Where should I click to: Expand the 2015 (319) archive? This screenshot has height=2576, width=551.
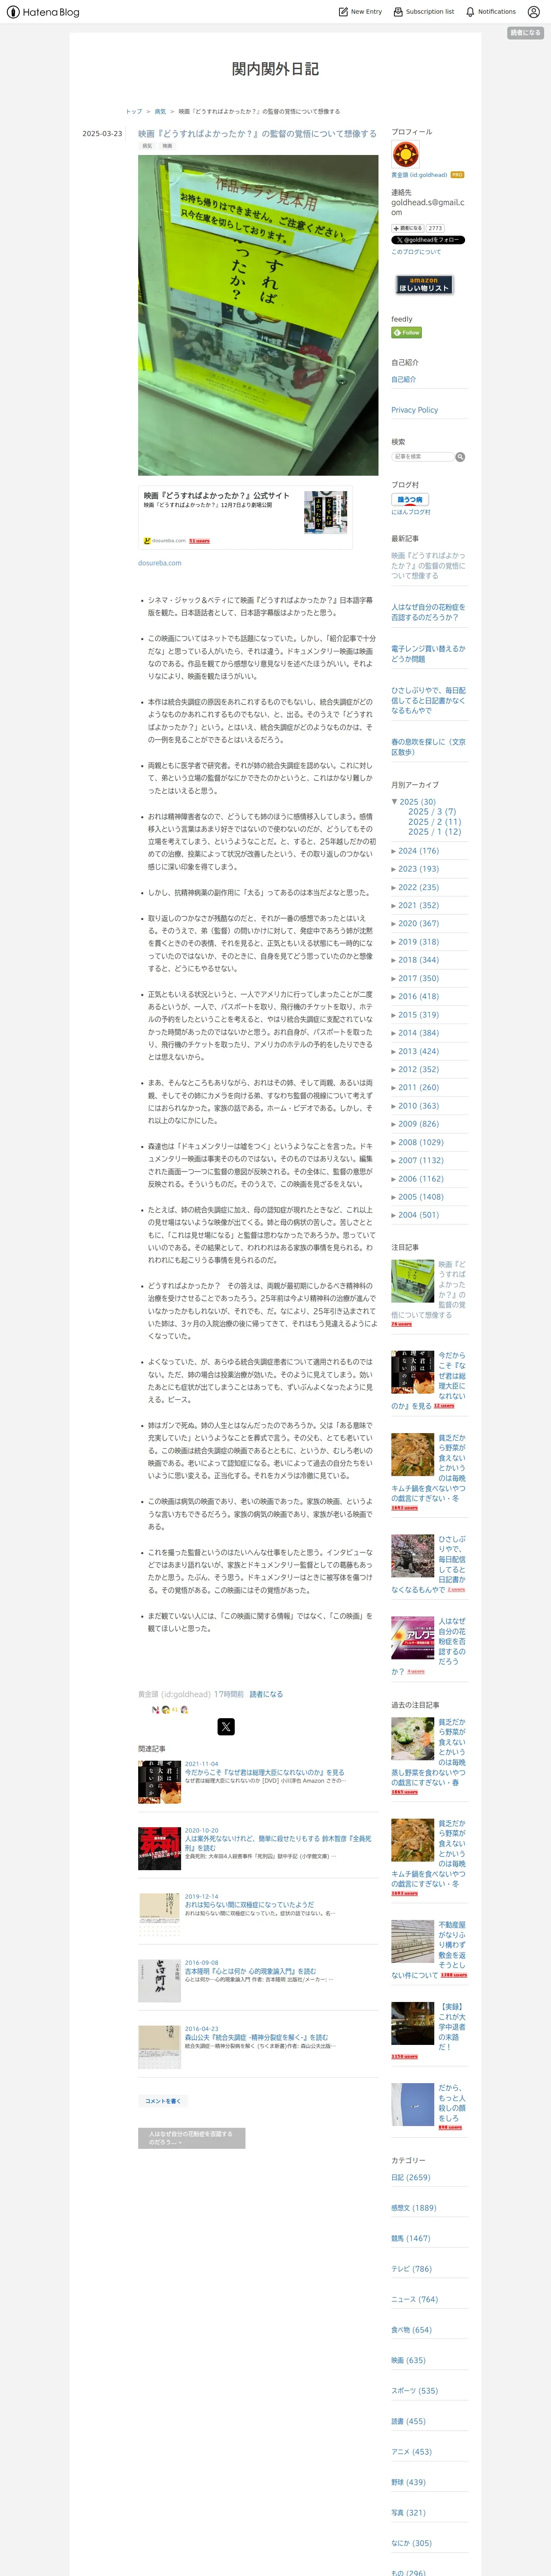tap(394, 1015)
